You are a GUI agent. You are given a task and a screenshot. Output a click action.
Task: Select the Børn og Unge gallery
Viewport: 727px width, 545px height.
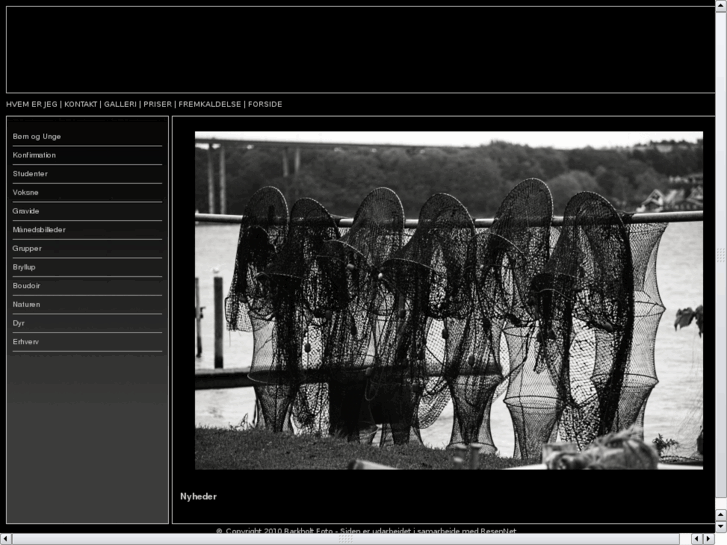[37, 136]
